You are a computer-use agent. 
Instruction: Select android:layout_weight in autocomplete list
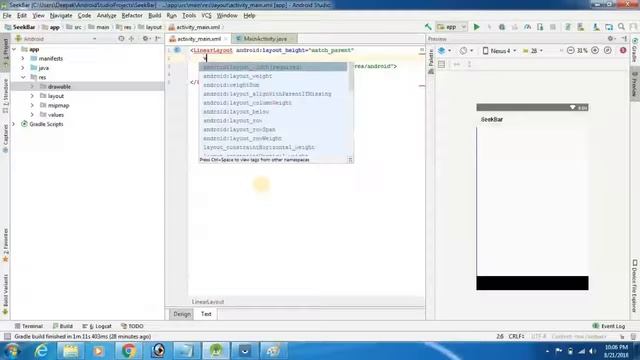273,76
